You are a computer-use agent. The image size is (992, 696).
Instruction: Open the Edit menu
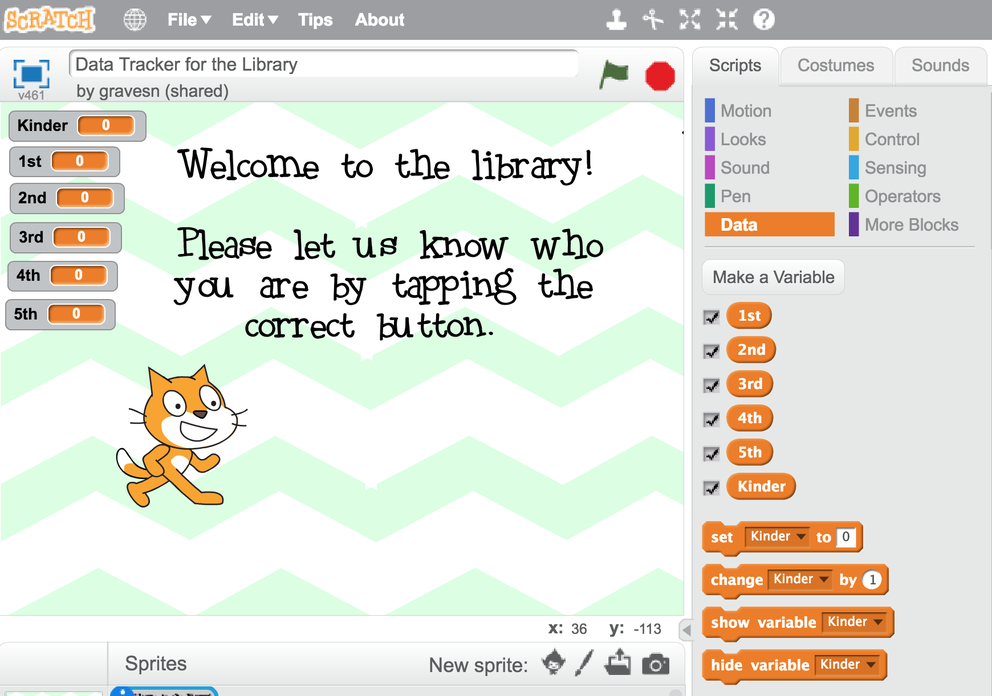pyautogui.click(x=255, y=20)
